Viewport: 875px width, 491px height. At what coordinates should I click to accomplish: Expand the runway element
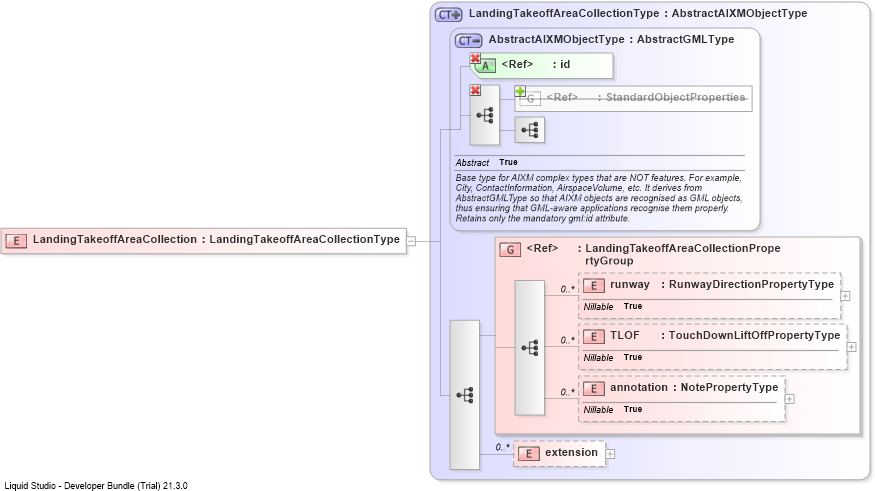tap(845, 296)
